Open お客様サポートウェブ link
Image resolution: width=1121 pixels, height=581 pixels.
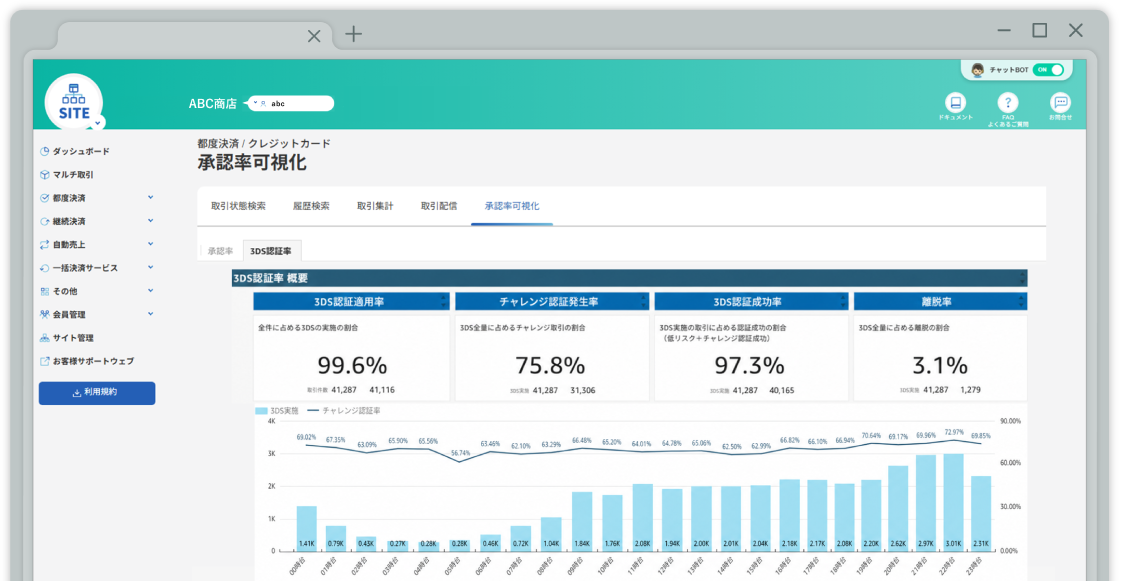(x=93, y=362)
